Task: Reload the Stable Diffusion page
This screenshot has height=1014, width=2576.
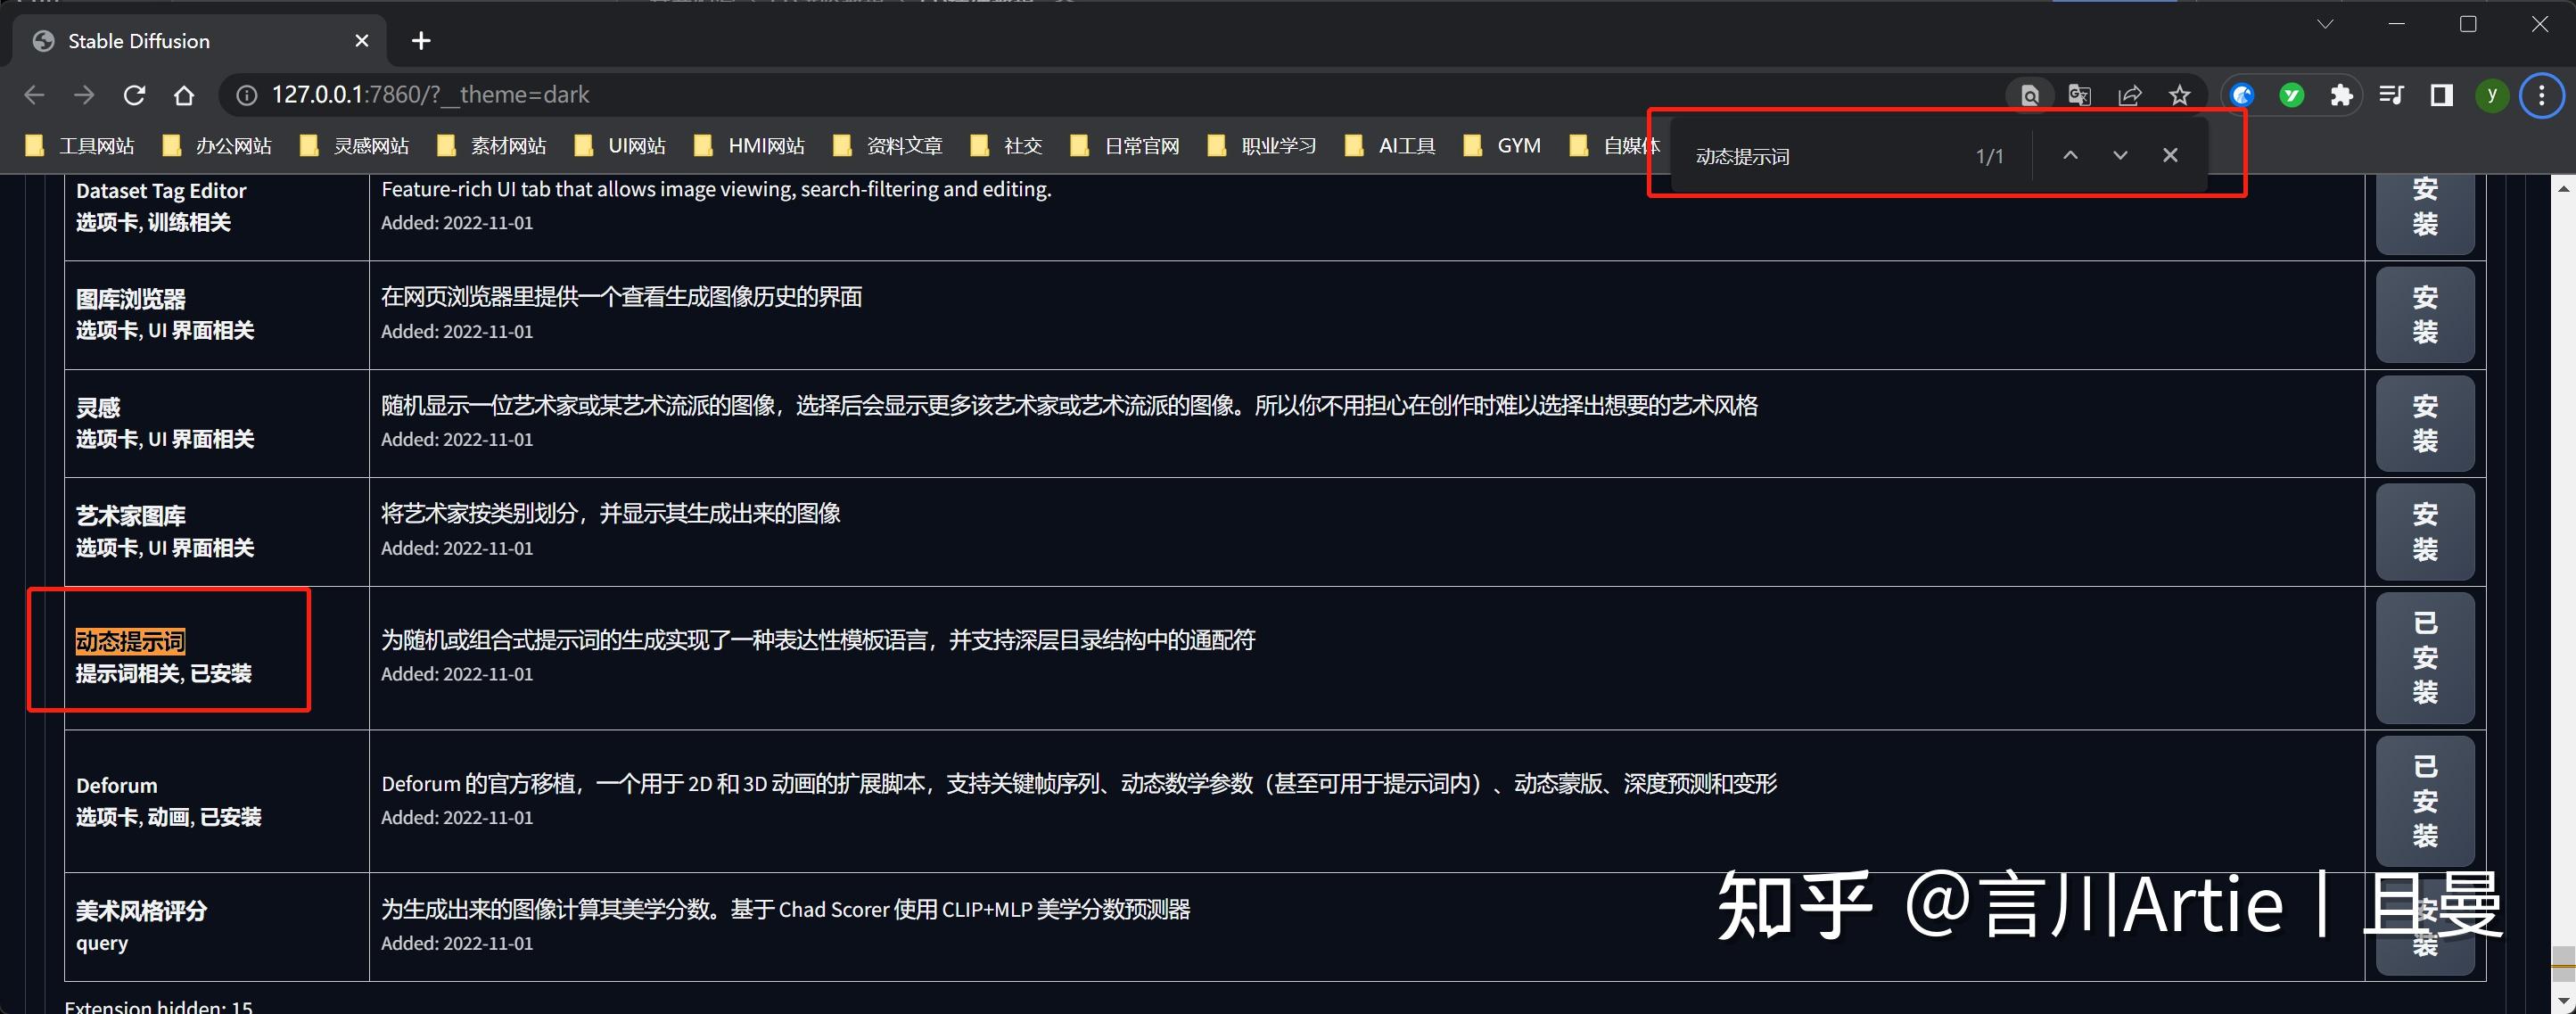Action: point(134,94)
